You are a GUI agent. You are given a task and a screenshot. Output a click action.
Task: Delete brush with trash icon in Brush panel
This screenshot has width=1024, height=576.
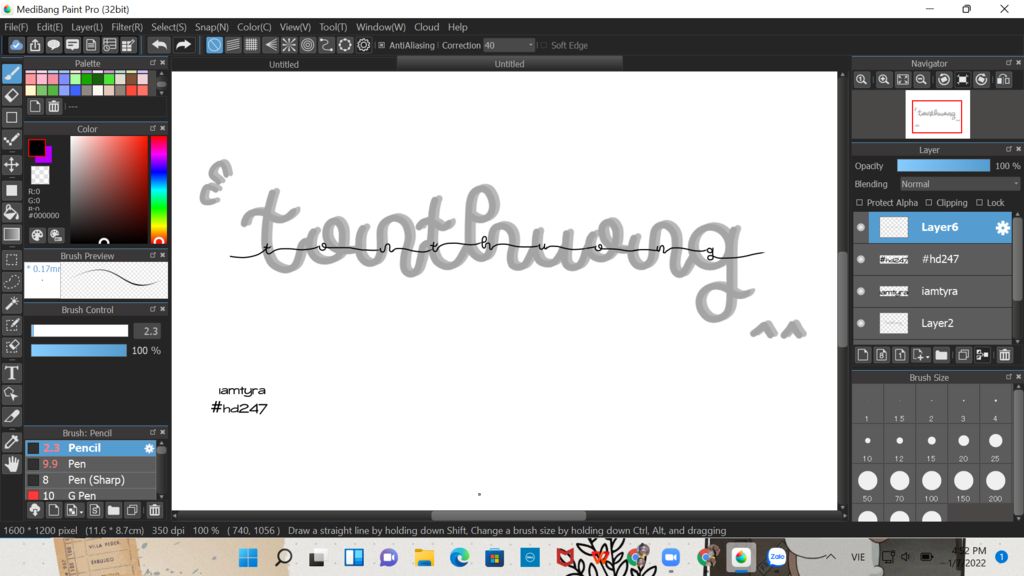click(x=154, y=510)
